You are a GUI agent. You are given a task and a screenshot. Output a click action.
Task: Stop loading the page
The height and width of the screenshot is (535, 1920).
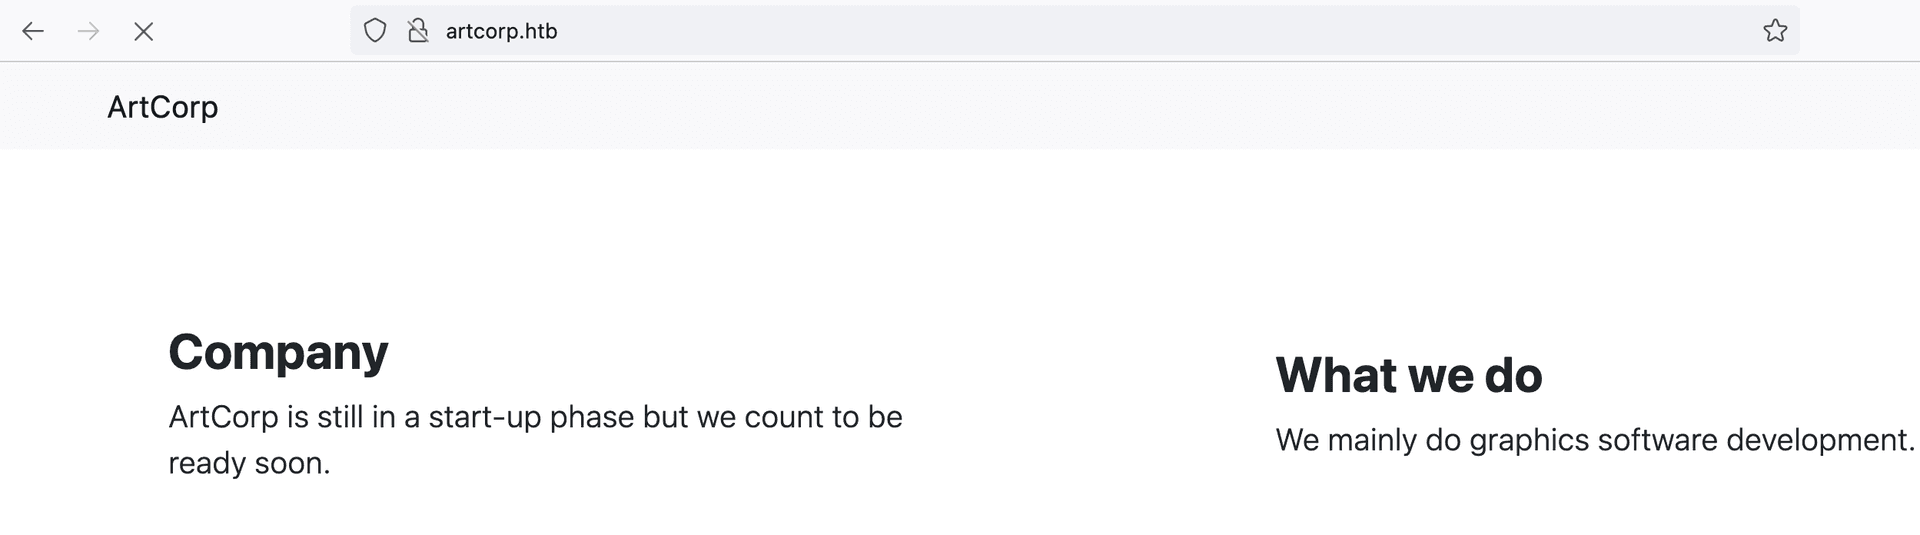[x=143, y=31]
